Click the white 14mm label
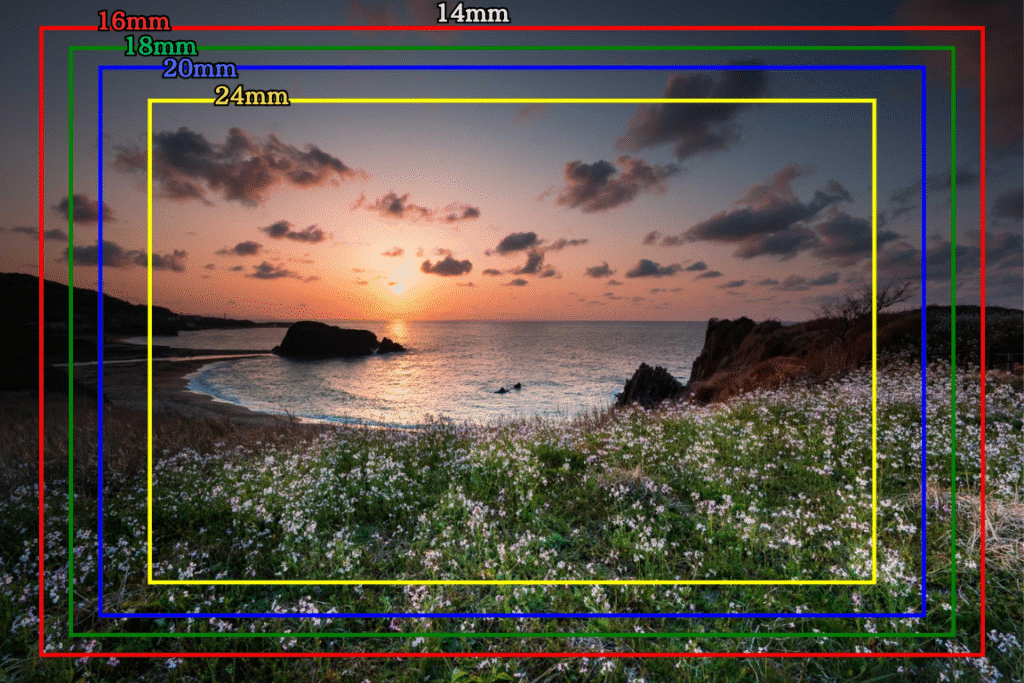Screen dimensions: 1024x683 (x=472, y=14)
